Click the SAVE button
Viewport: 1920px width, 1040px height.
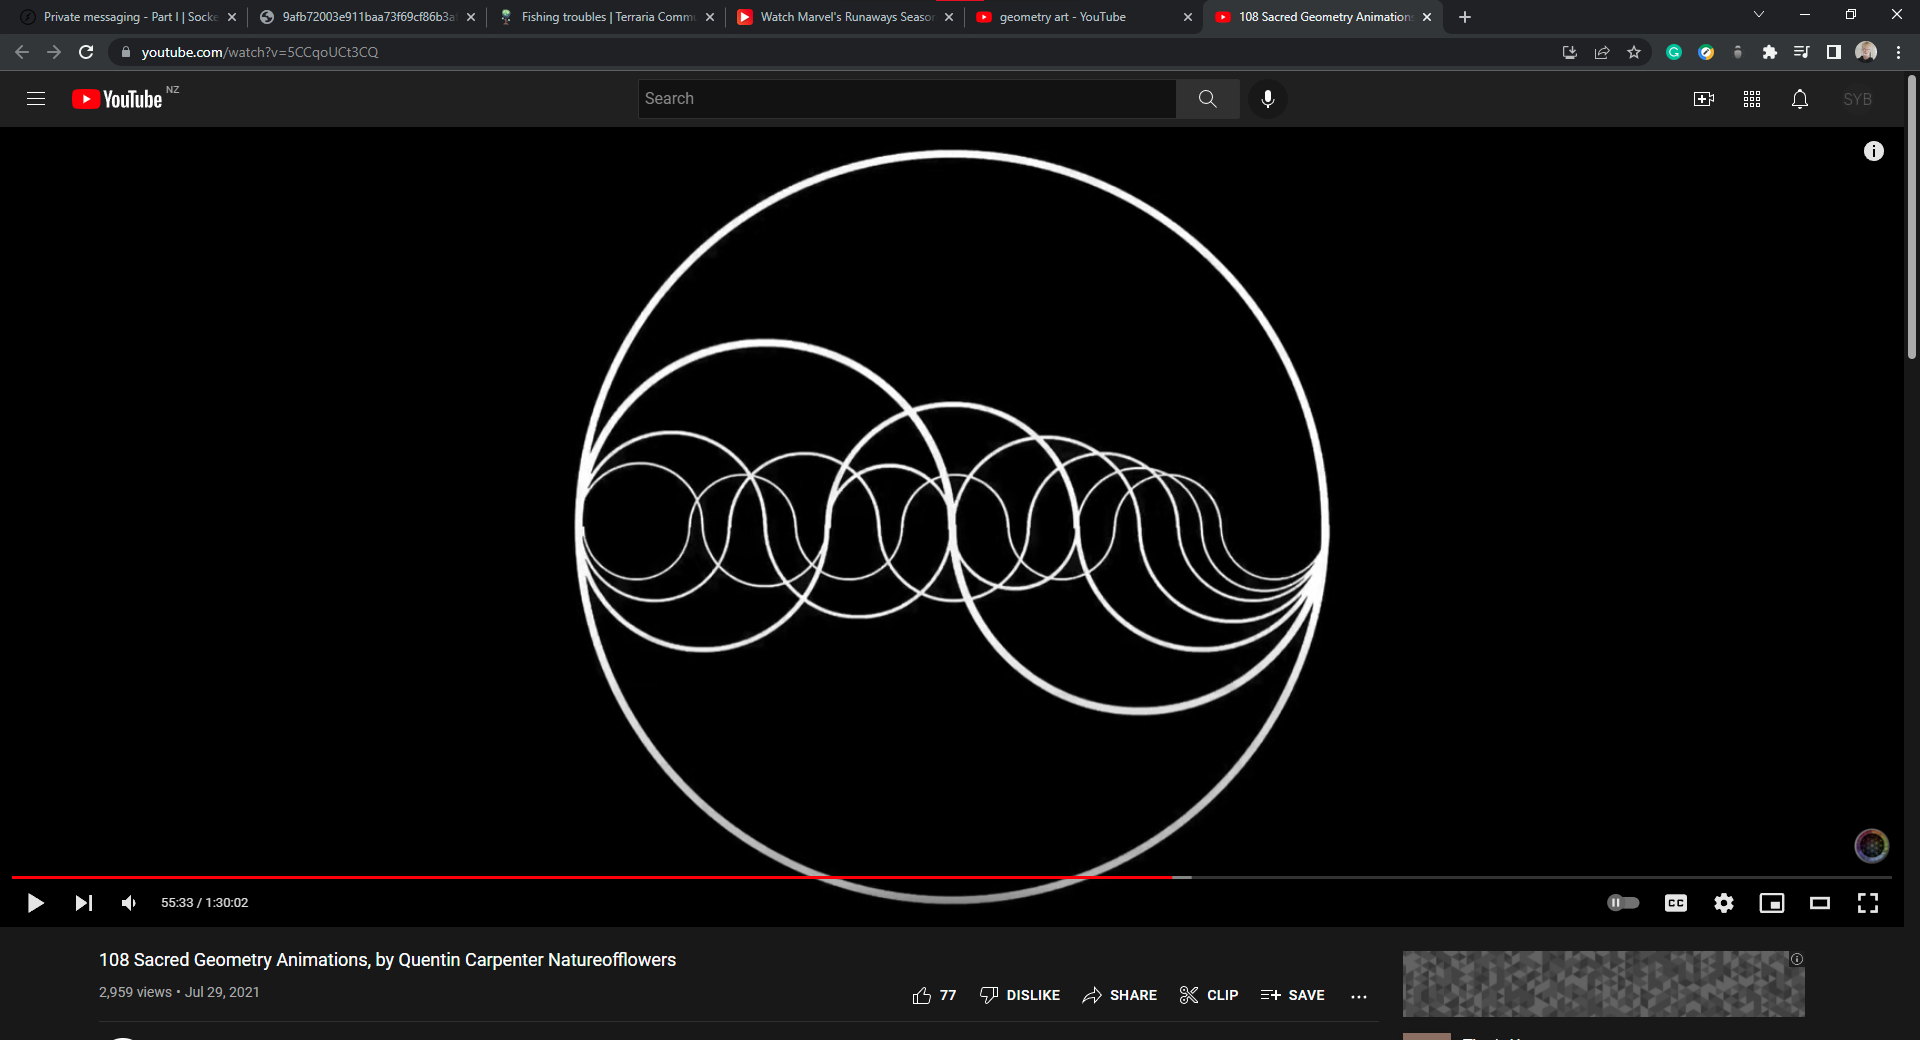click(x=1292, y=995)
